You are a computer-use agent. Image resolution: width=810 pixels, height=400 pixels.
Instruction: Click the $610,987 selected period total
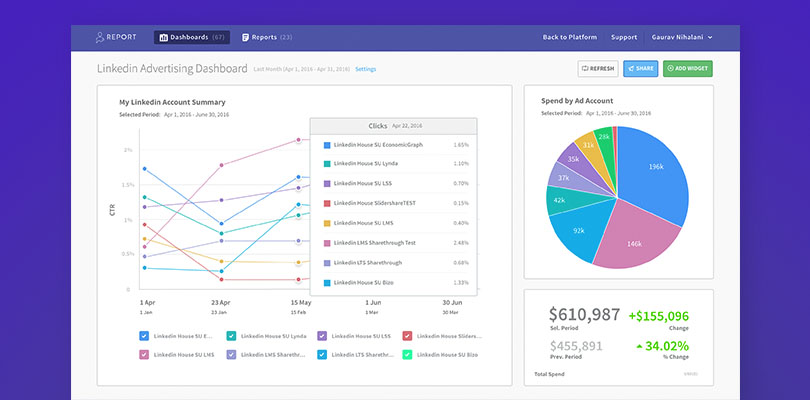[x=584, y=314]
